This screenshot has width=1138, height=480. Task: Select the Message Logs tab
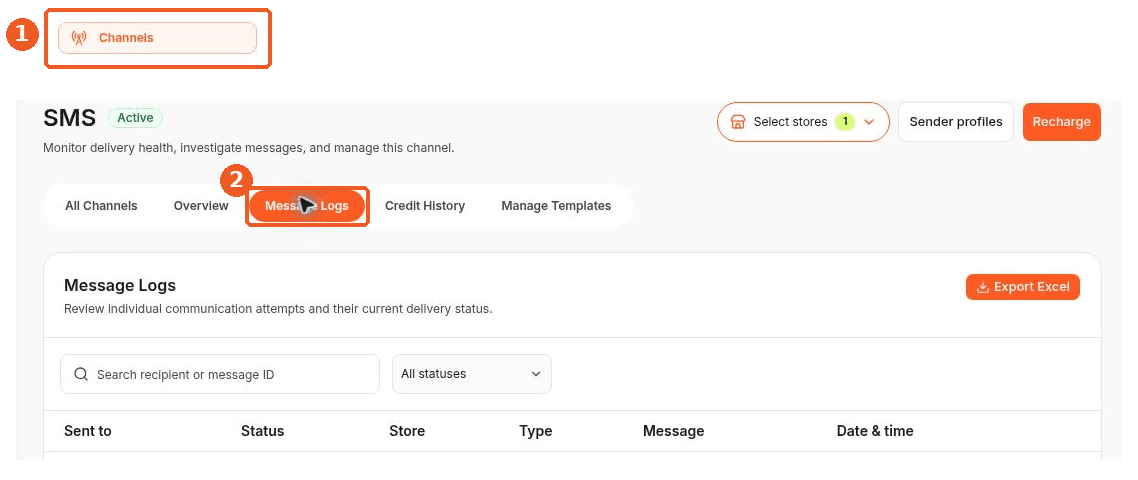pos(307,206)
